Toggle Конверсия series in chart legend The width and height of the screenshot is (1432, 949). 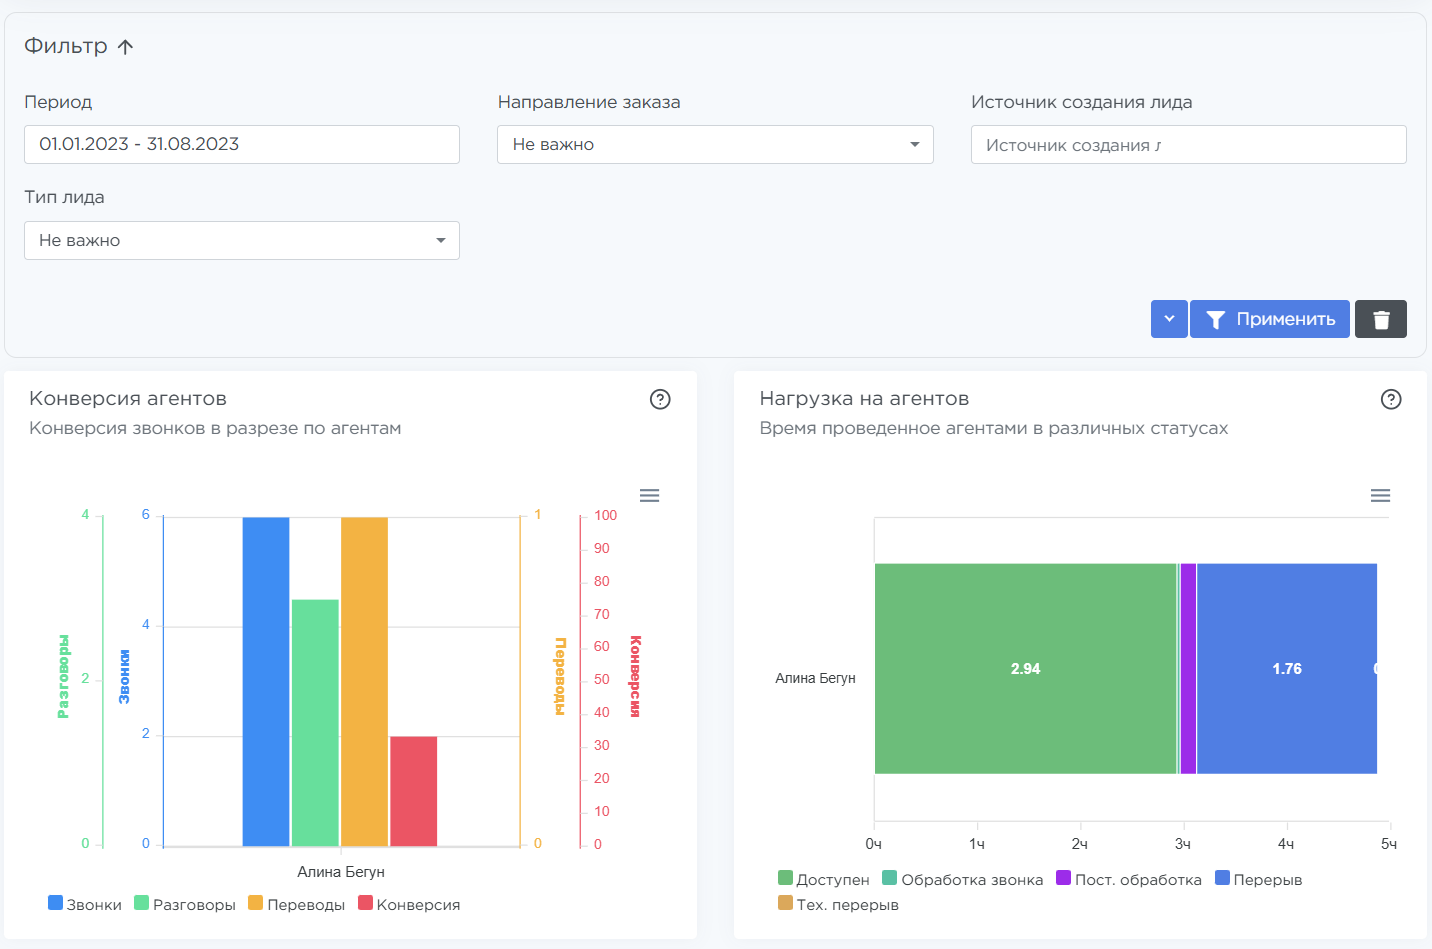click(x=409, y=904)
